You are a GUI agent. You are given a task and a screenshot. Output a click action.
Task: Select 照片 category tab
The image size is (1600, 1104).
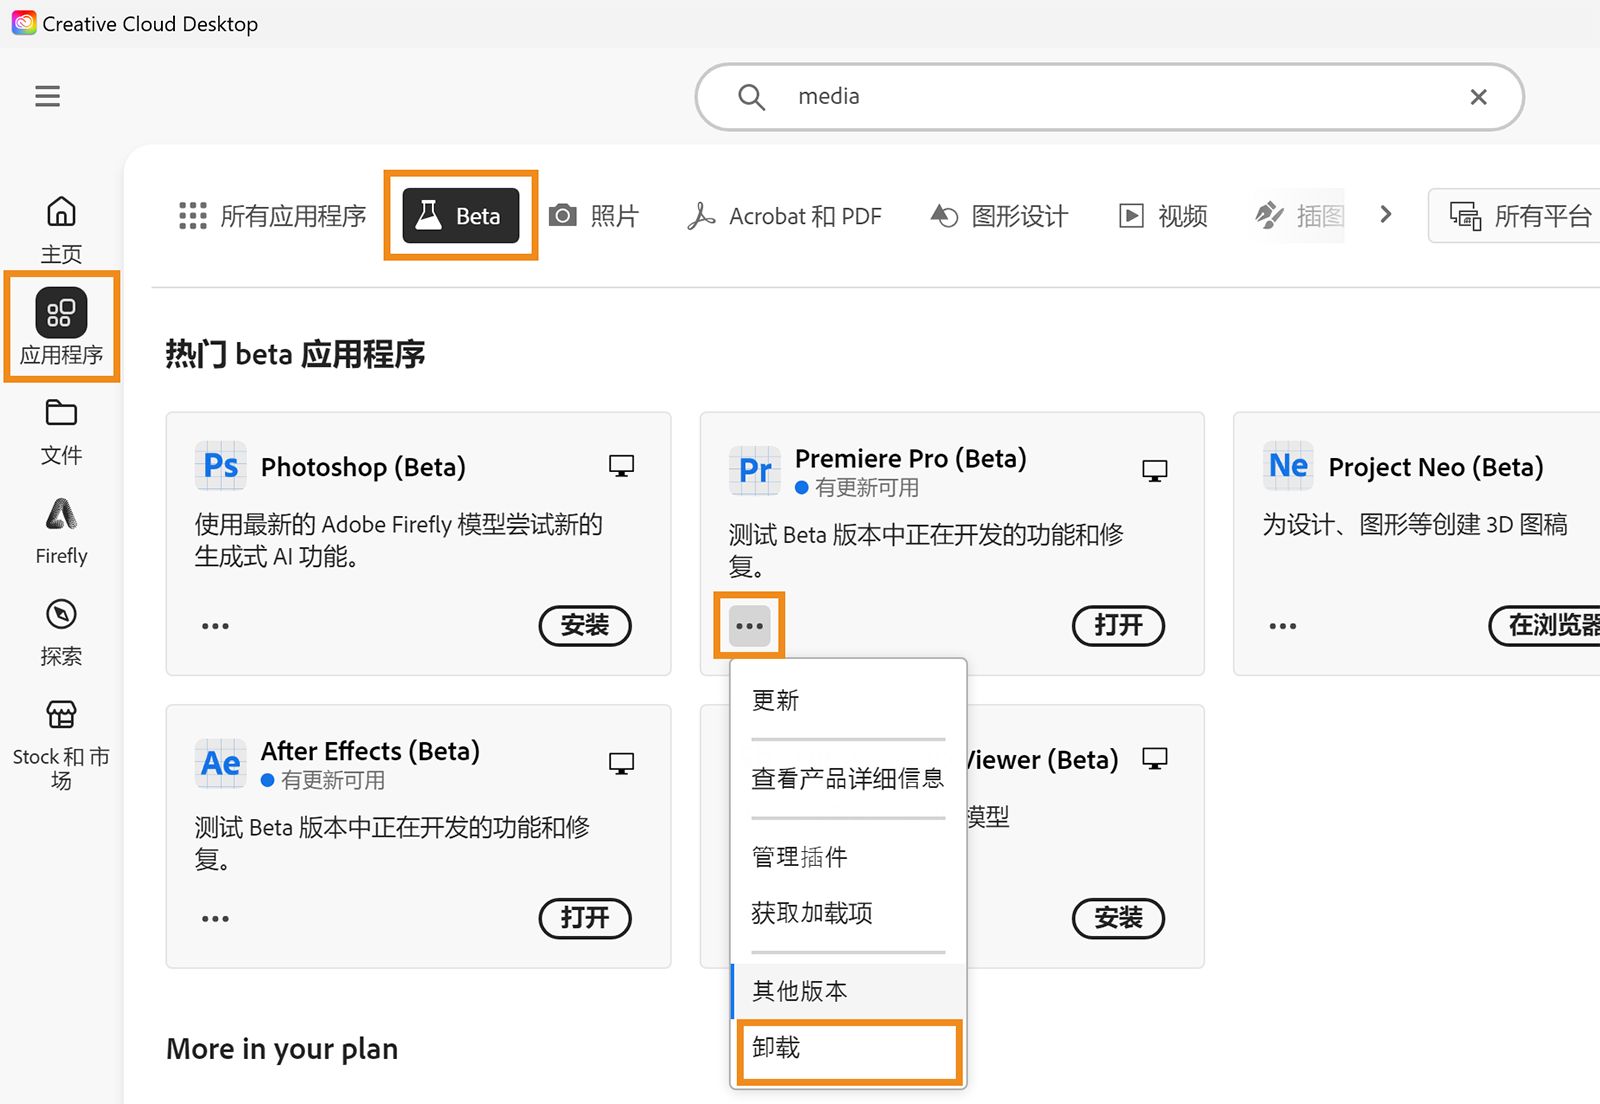tap(594, 216)
